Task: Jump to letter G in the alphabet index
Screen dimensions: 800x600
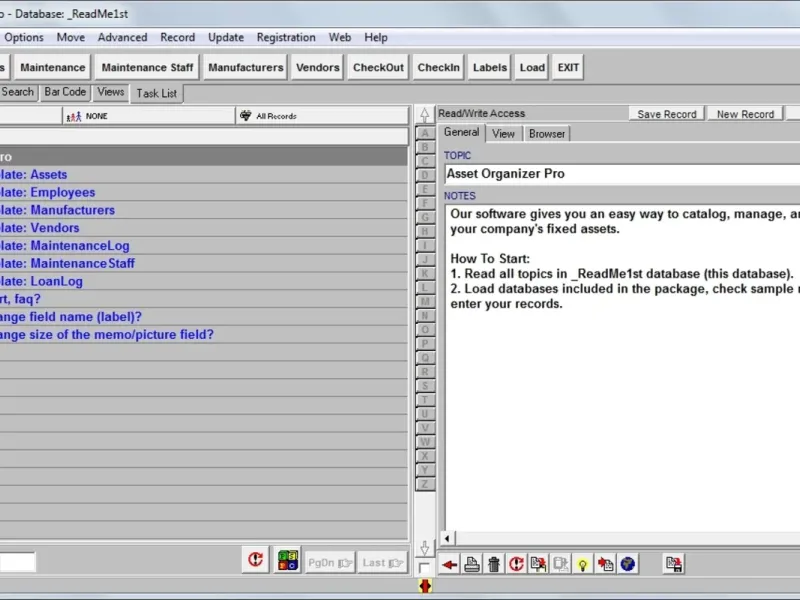Action: tap(425, 217)
